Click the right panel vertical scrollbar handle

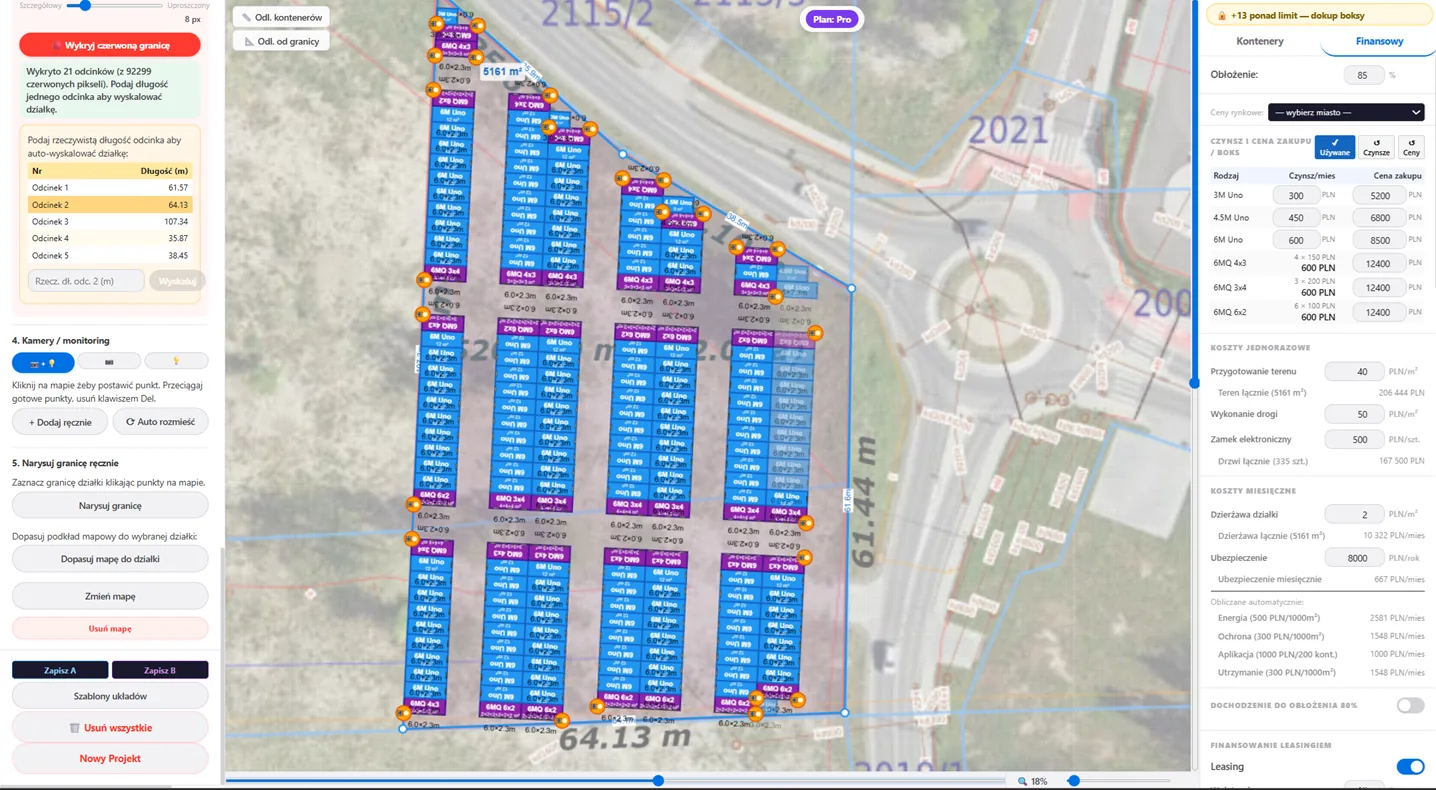(x=1194, y=383)
